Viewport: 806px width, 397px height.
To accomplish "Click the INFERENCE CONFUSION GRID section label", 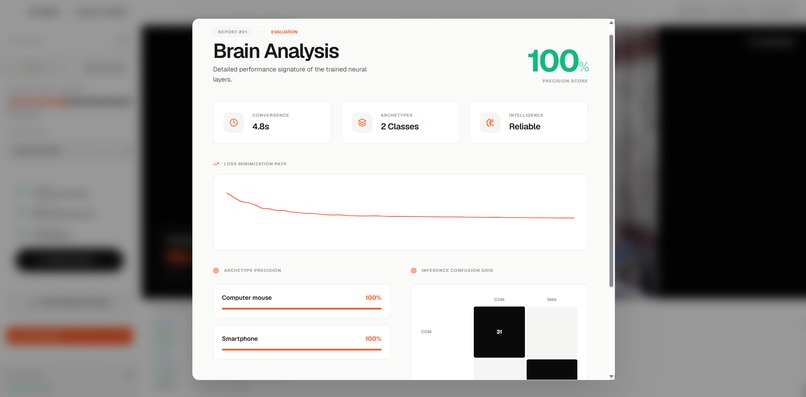I will coord(457,270).
